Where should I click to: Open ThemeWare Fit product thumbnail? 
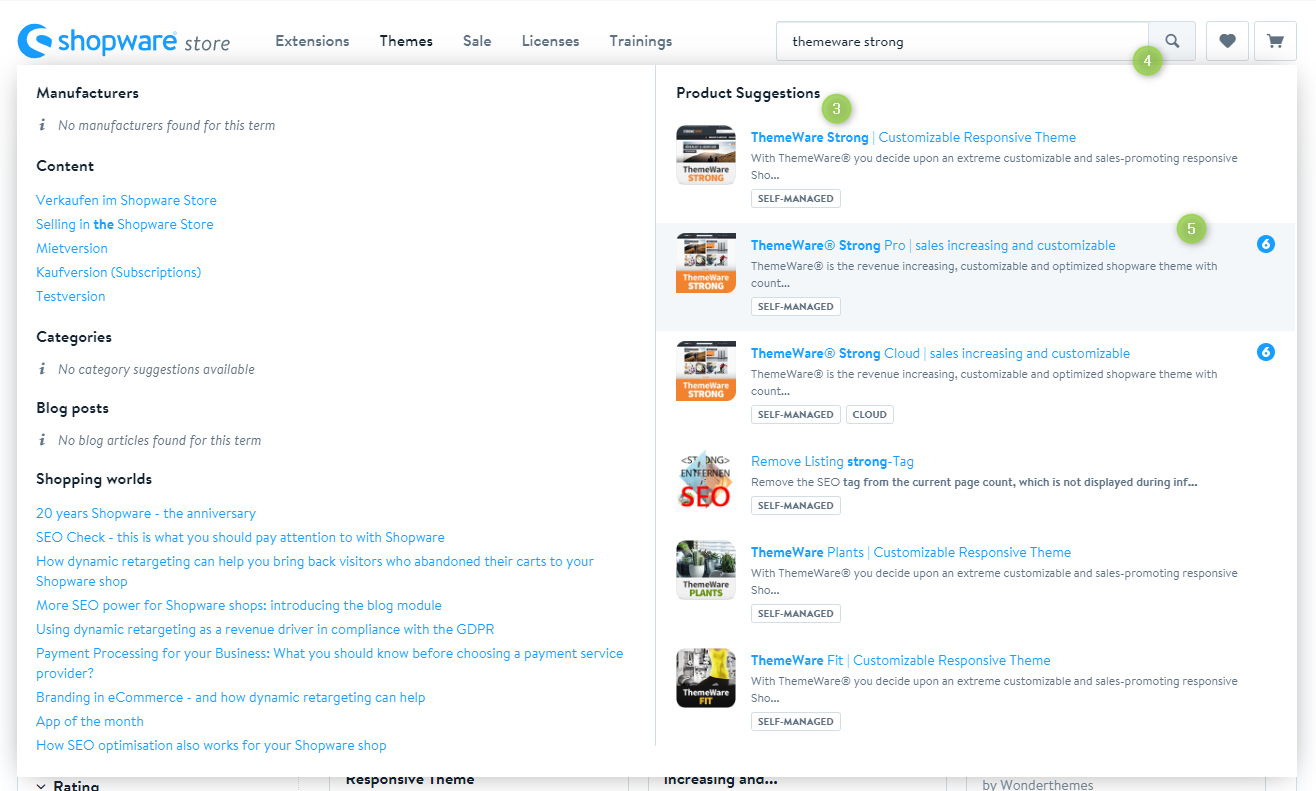706,678
